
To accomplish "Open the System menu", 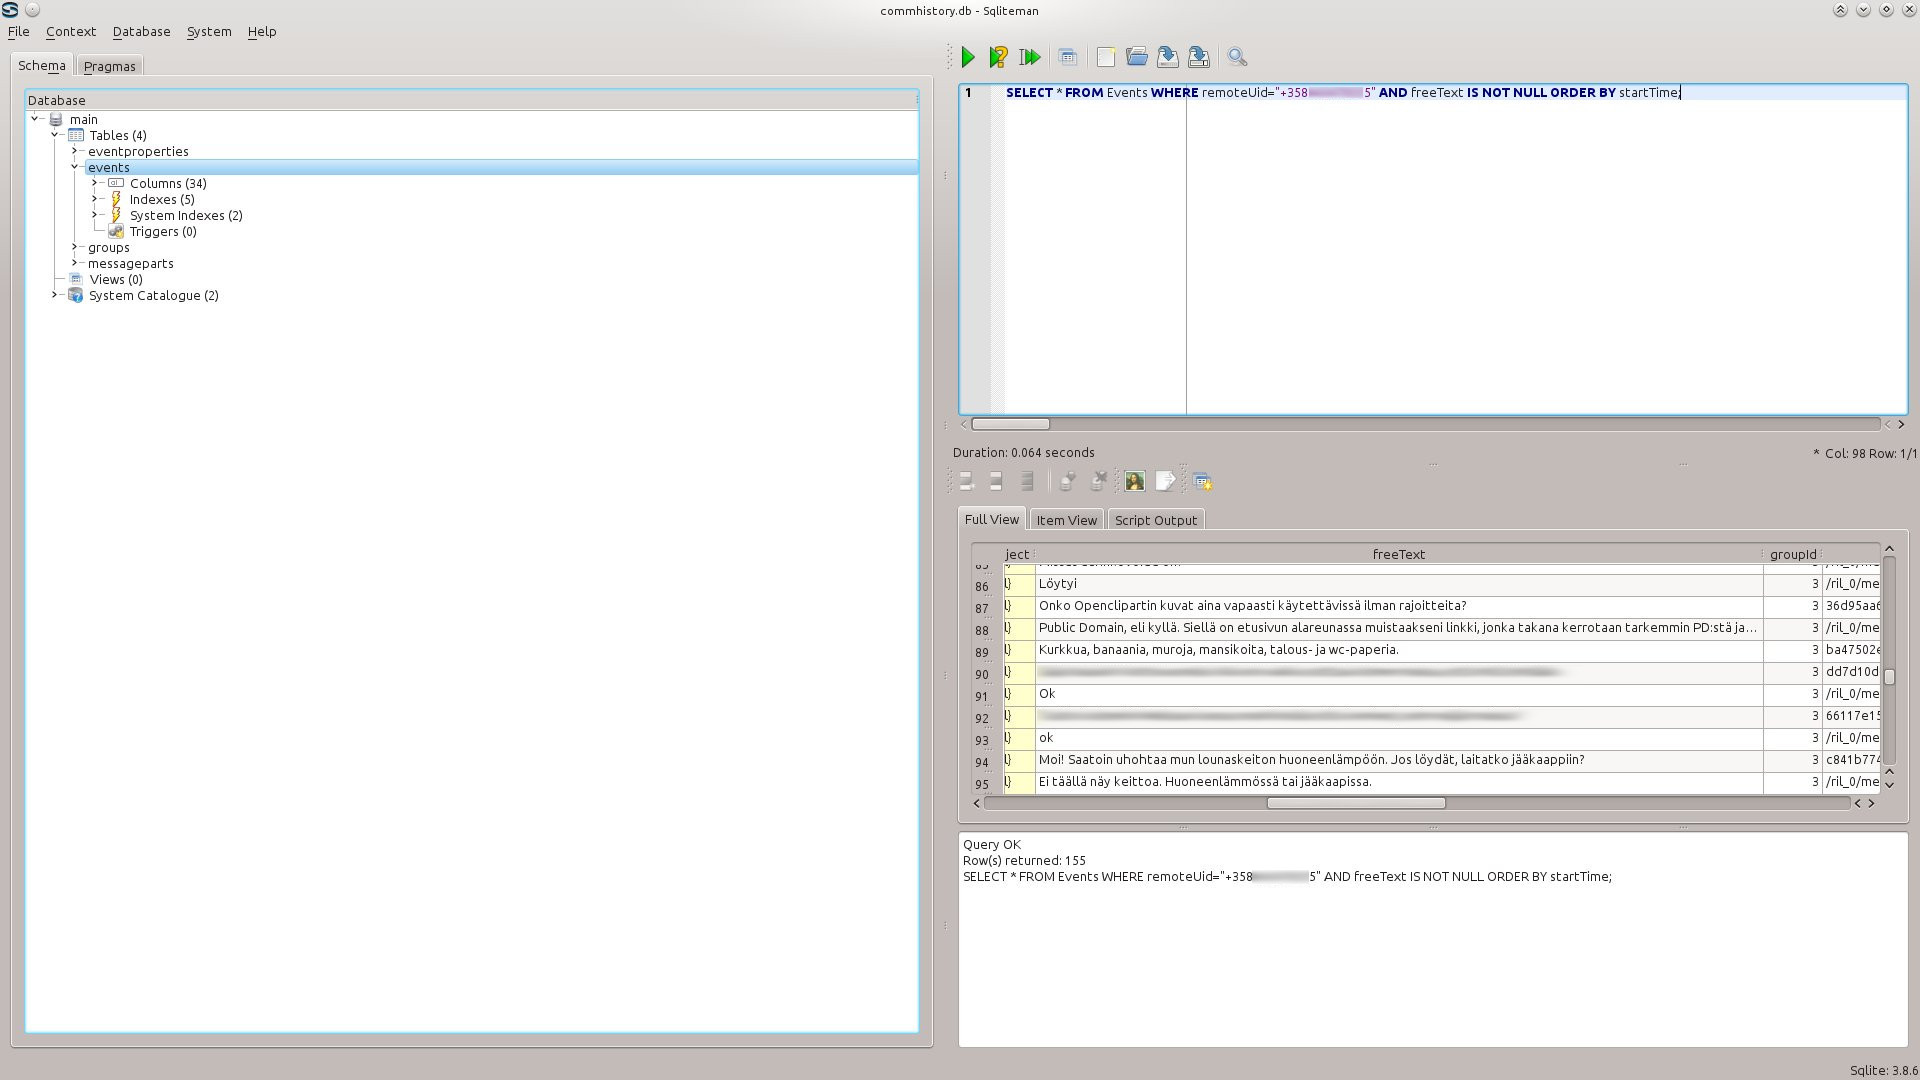I will tap(208, 31).
